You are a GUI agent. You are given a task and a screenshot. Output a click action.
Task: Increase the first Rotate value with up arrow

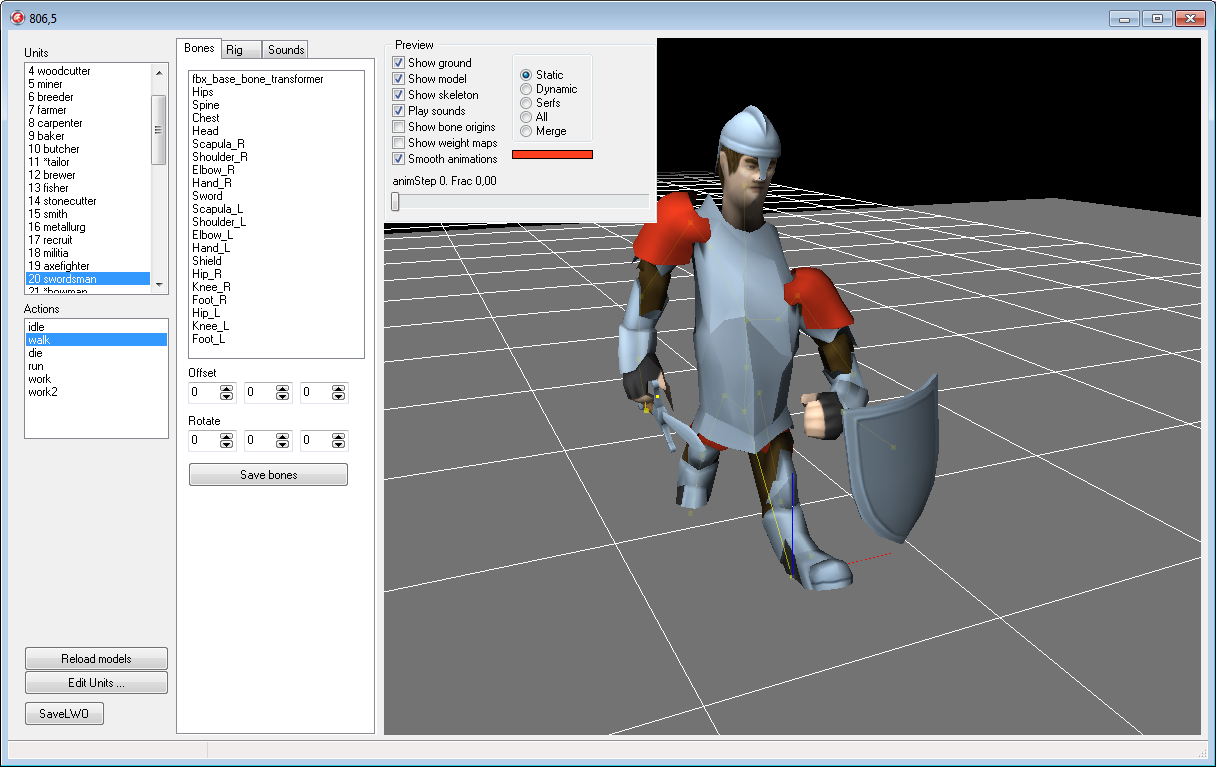click(x=227, y=437)
